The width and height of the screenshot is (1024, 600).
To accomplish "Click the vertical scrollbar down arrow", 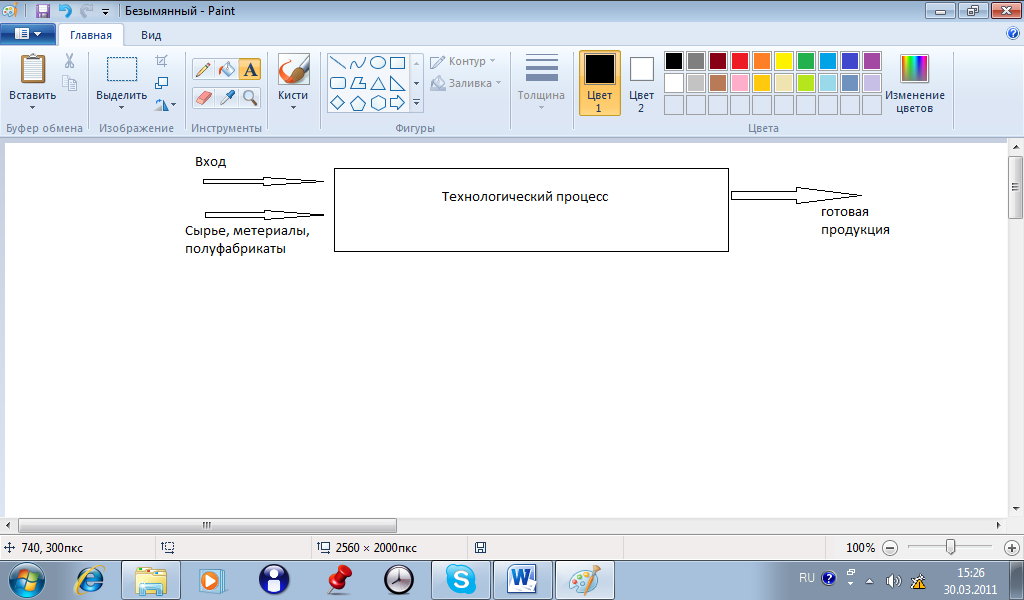I will click(x=1016, y=509).
